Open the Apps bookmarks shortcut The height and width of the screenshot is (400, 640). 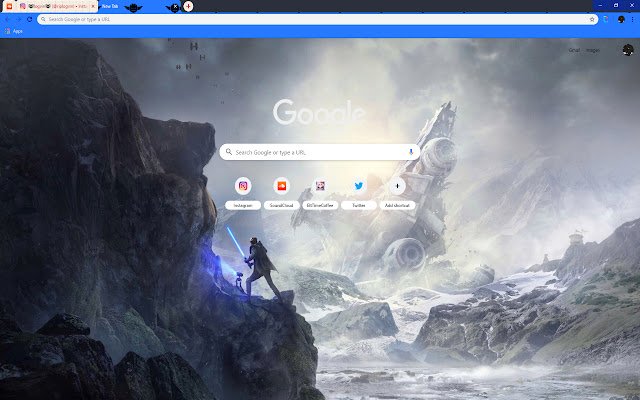[x=13, y=31]
